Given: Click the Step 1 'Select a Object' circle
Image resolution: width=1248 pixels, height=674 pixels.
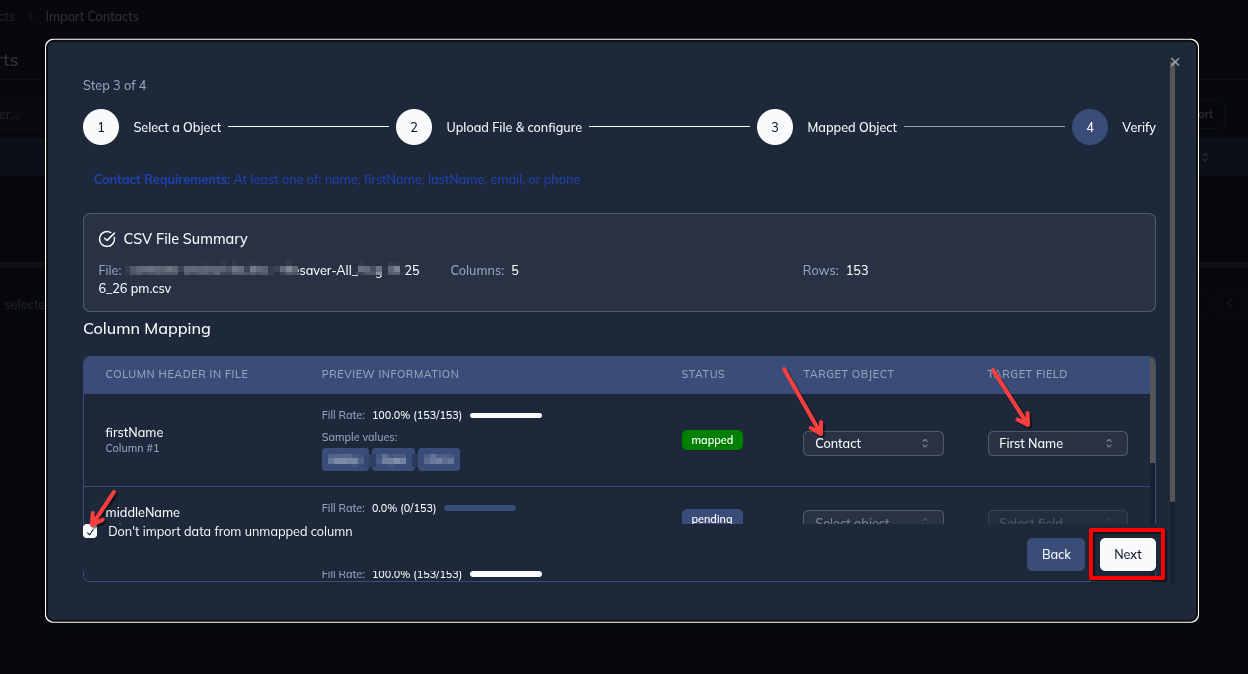Looking at the screenshot, I should 100,127.
